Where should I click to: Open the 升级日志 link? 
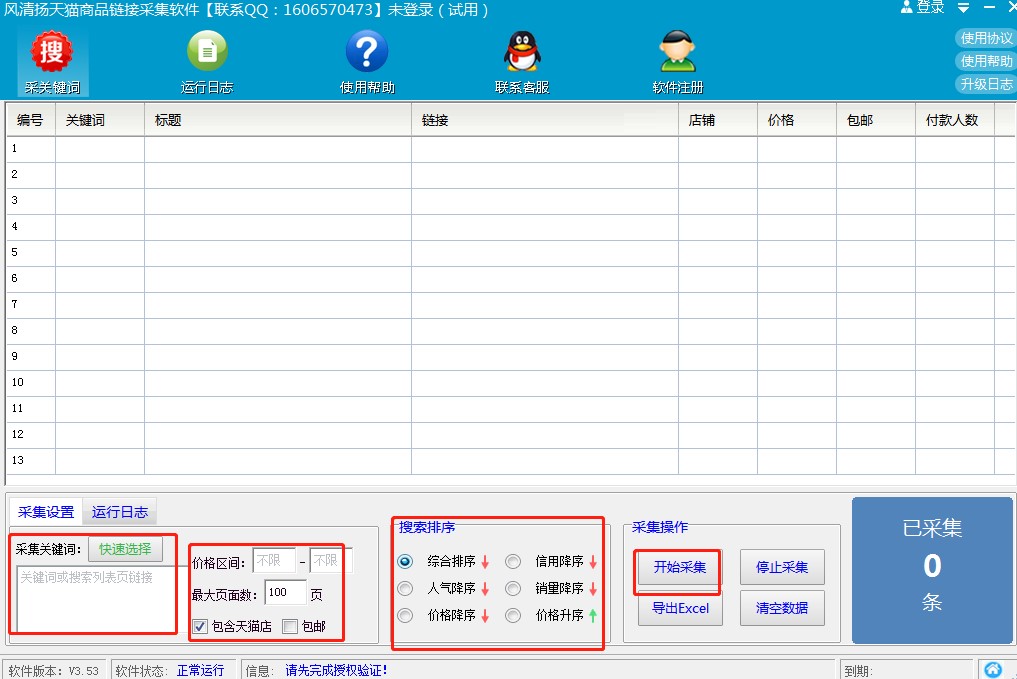point(986,84)
